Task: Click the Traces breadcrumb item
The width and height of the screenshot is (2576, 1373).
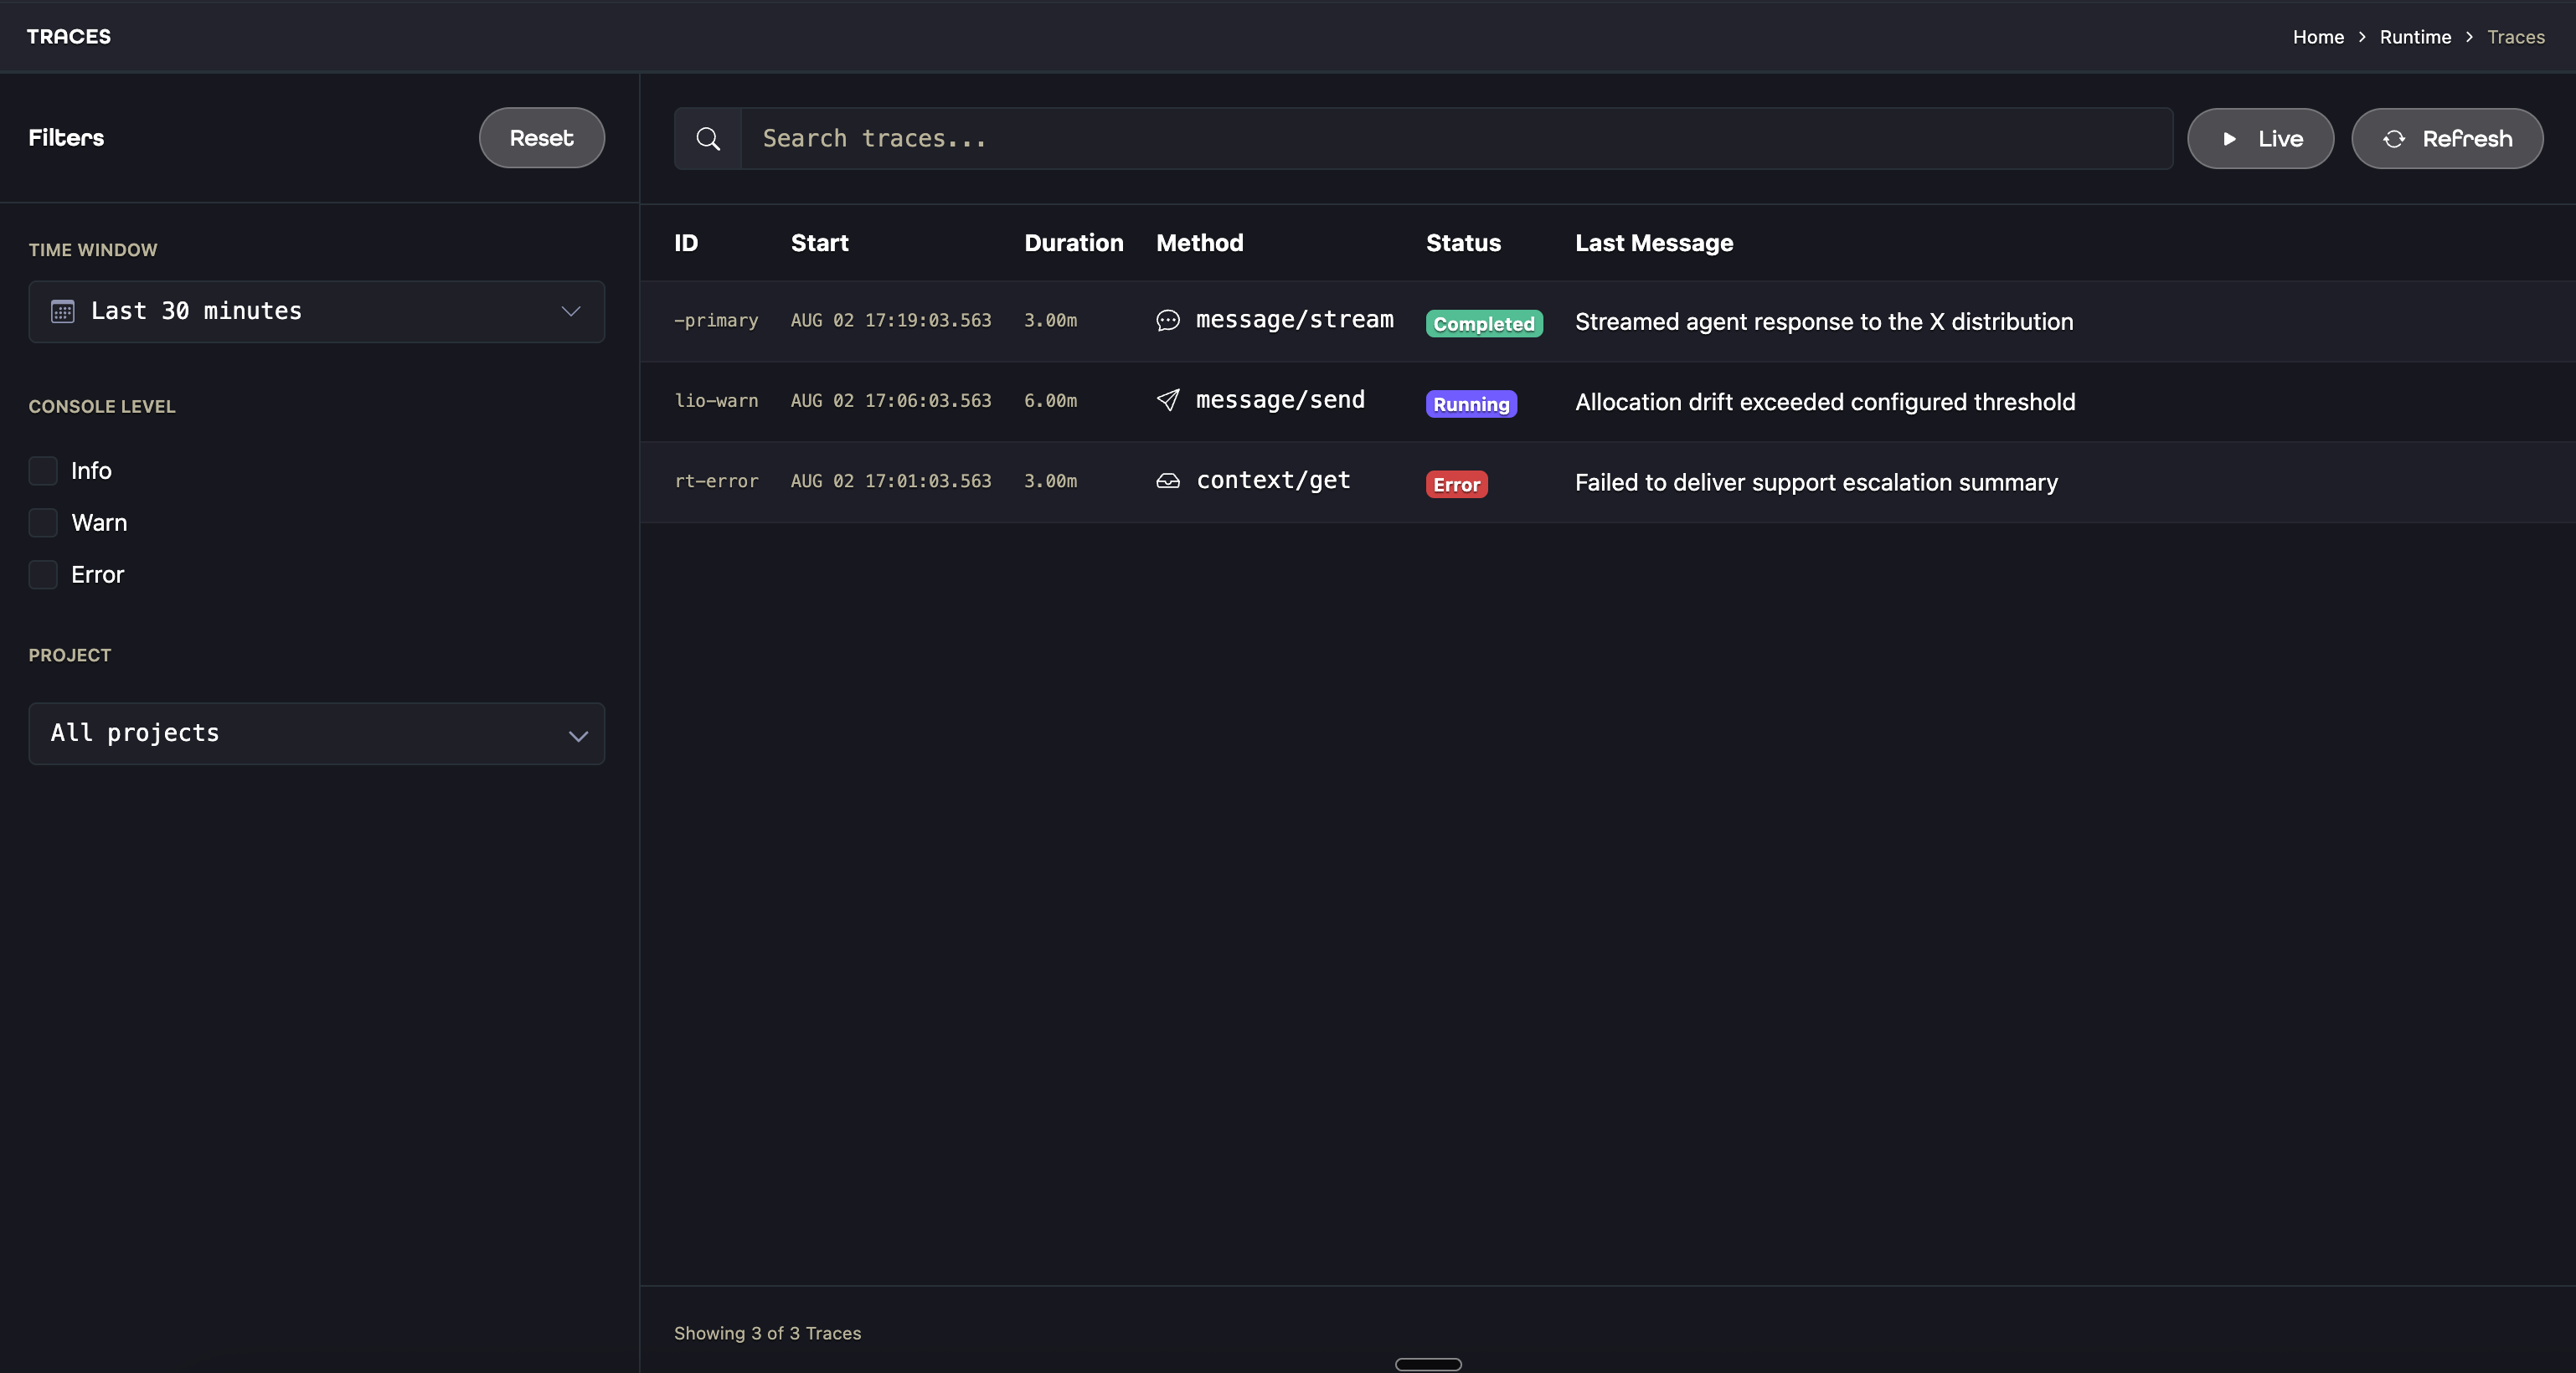Action: tap(2516, 37)
